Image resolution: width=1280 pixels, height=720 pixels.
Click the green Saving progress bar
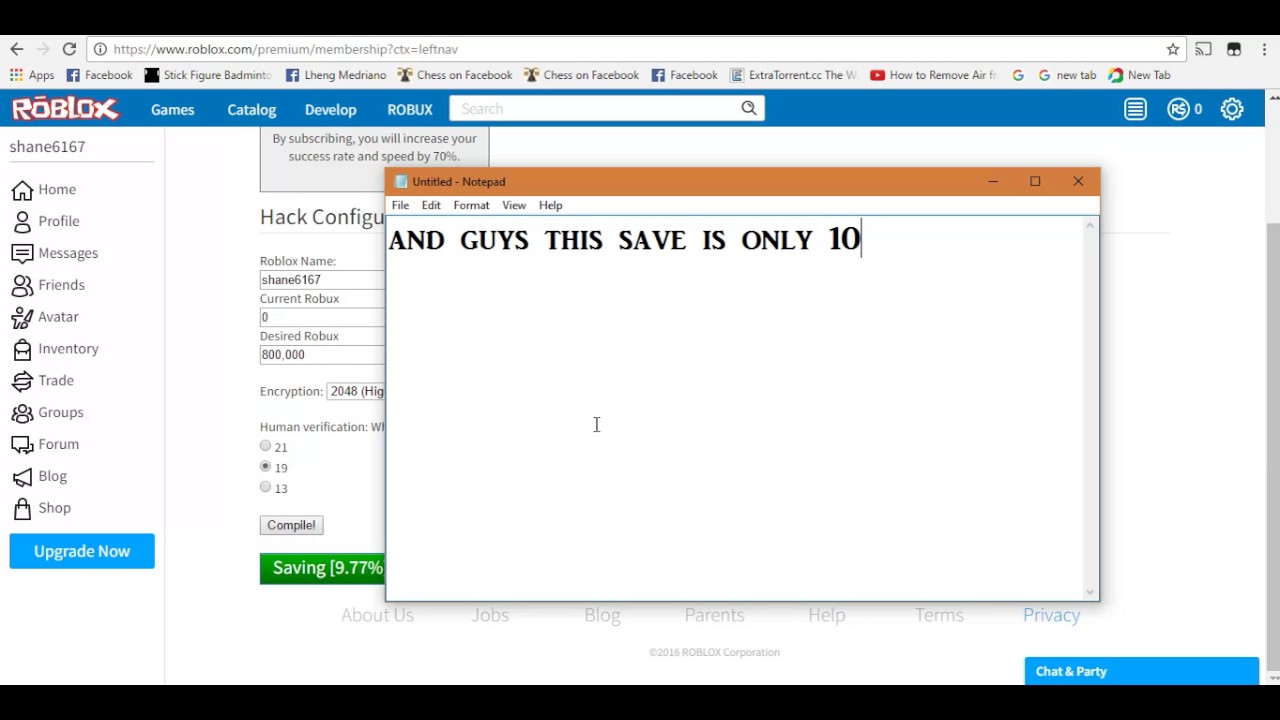(x=323, y=568)
